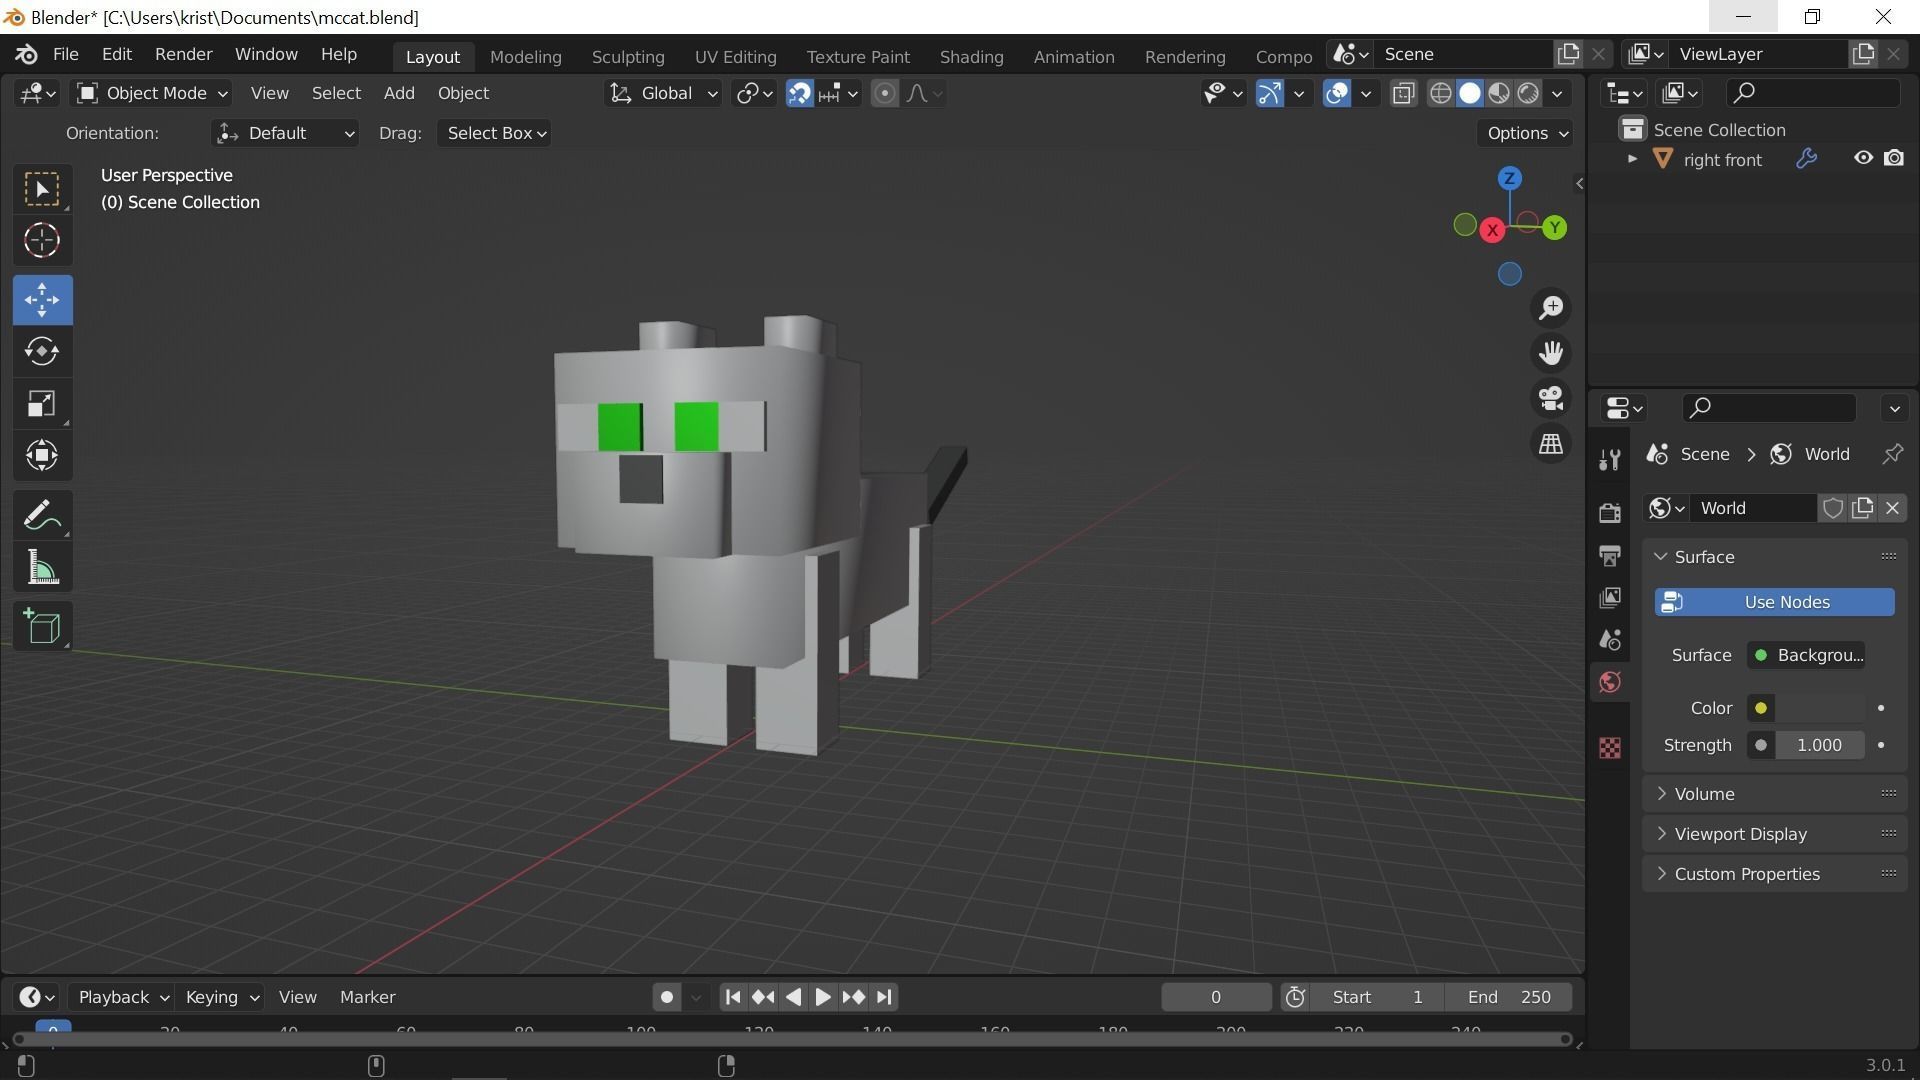The height and width of the screenshot is (1080, 1920).
Task: Expand the Volume panel
Action: coord(1775,794)
